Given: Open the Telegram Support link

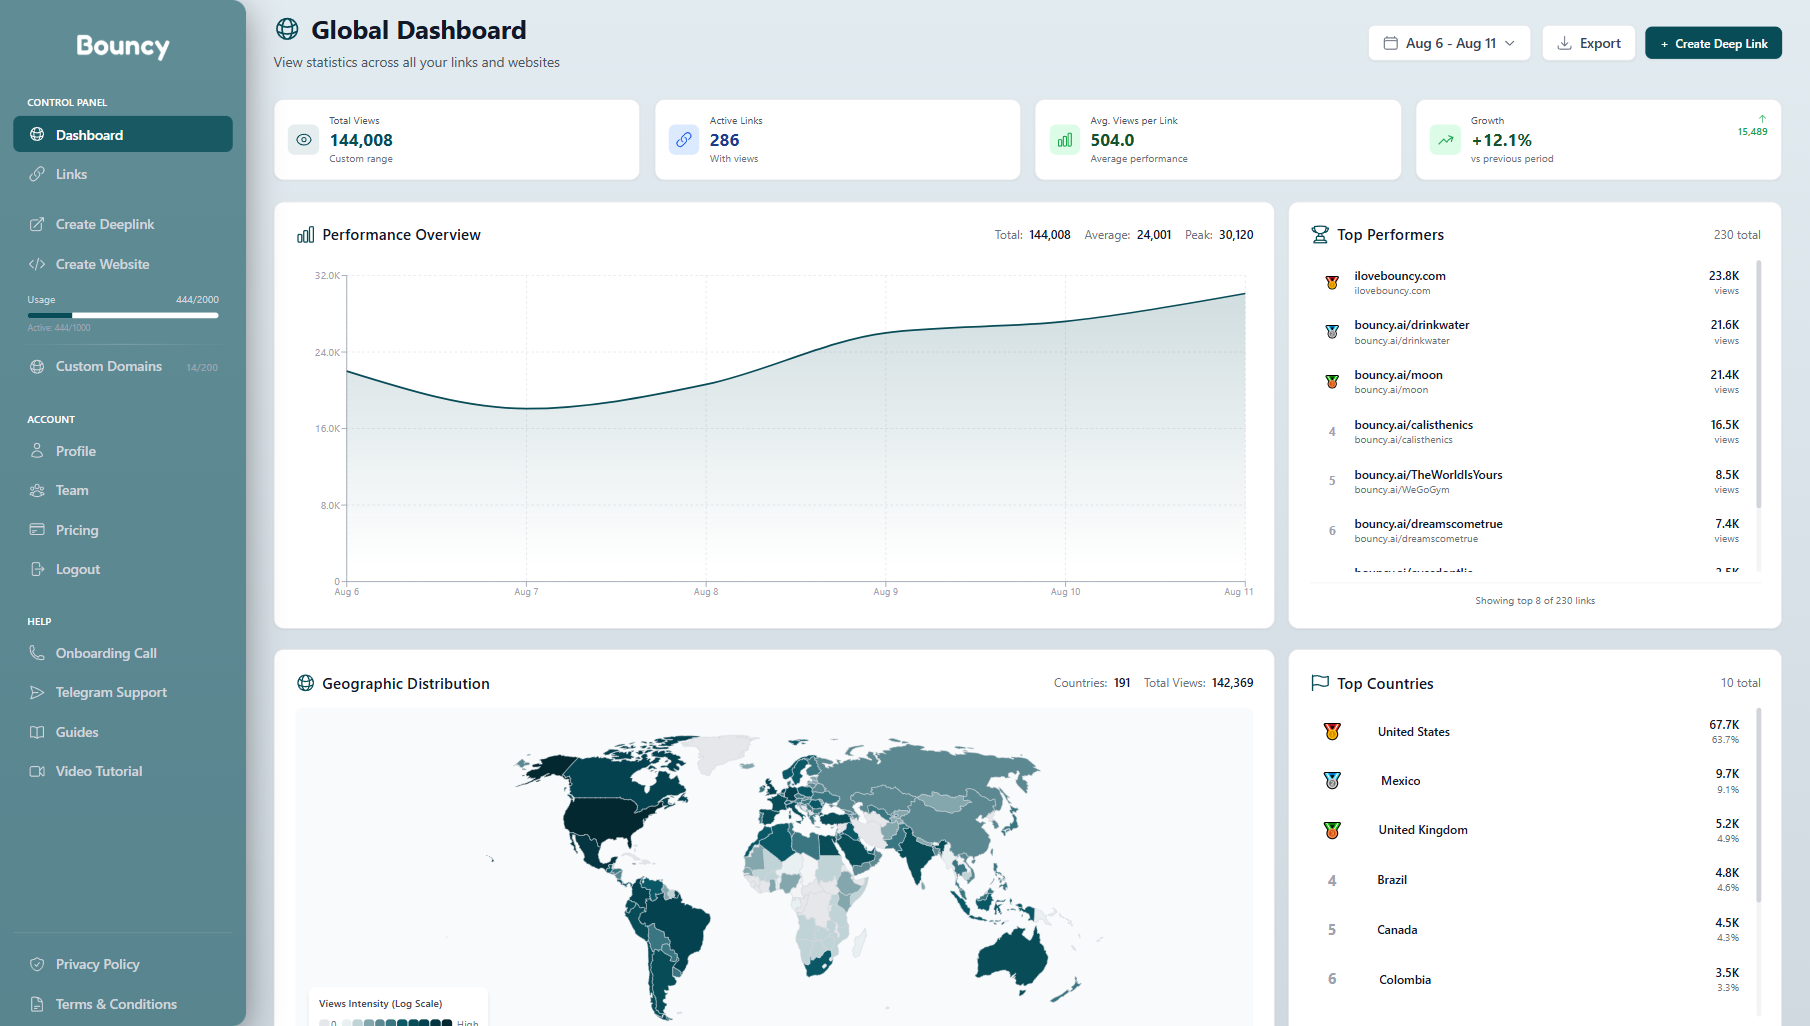Looking at the screenshot, I should point(111,692).
